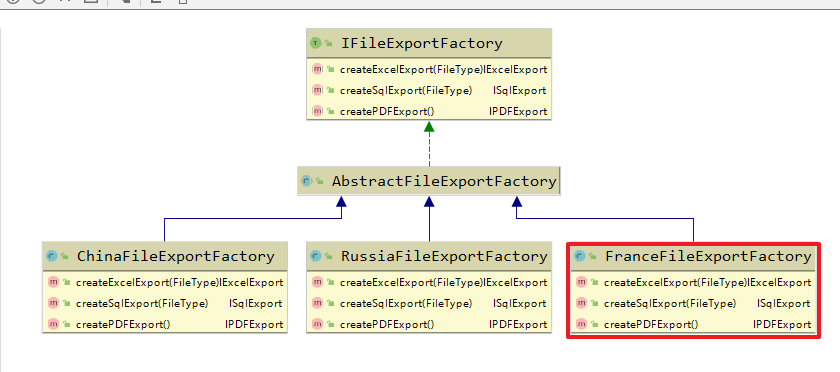Click method icon of createPDFExport in IFileExportFactory
This screenshot has width=840, height=372.
click(317, 111)
